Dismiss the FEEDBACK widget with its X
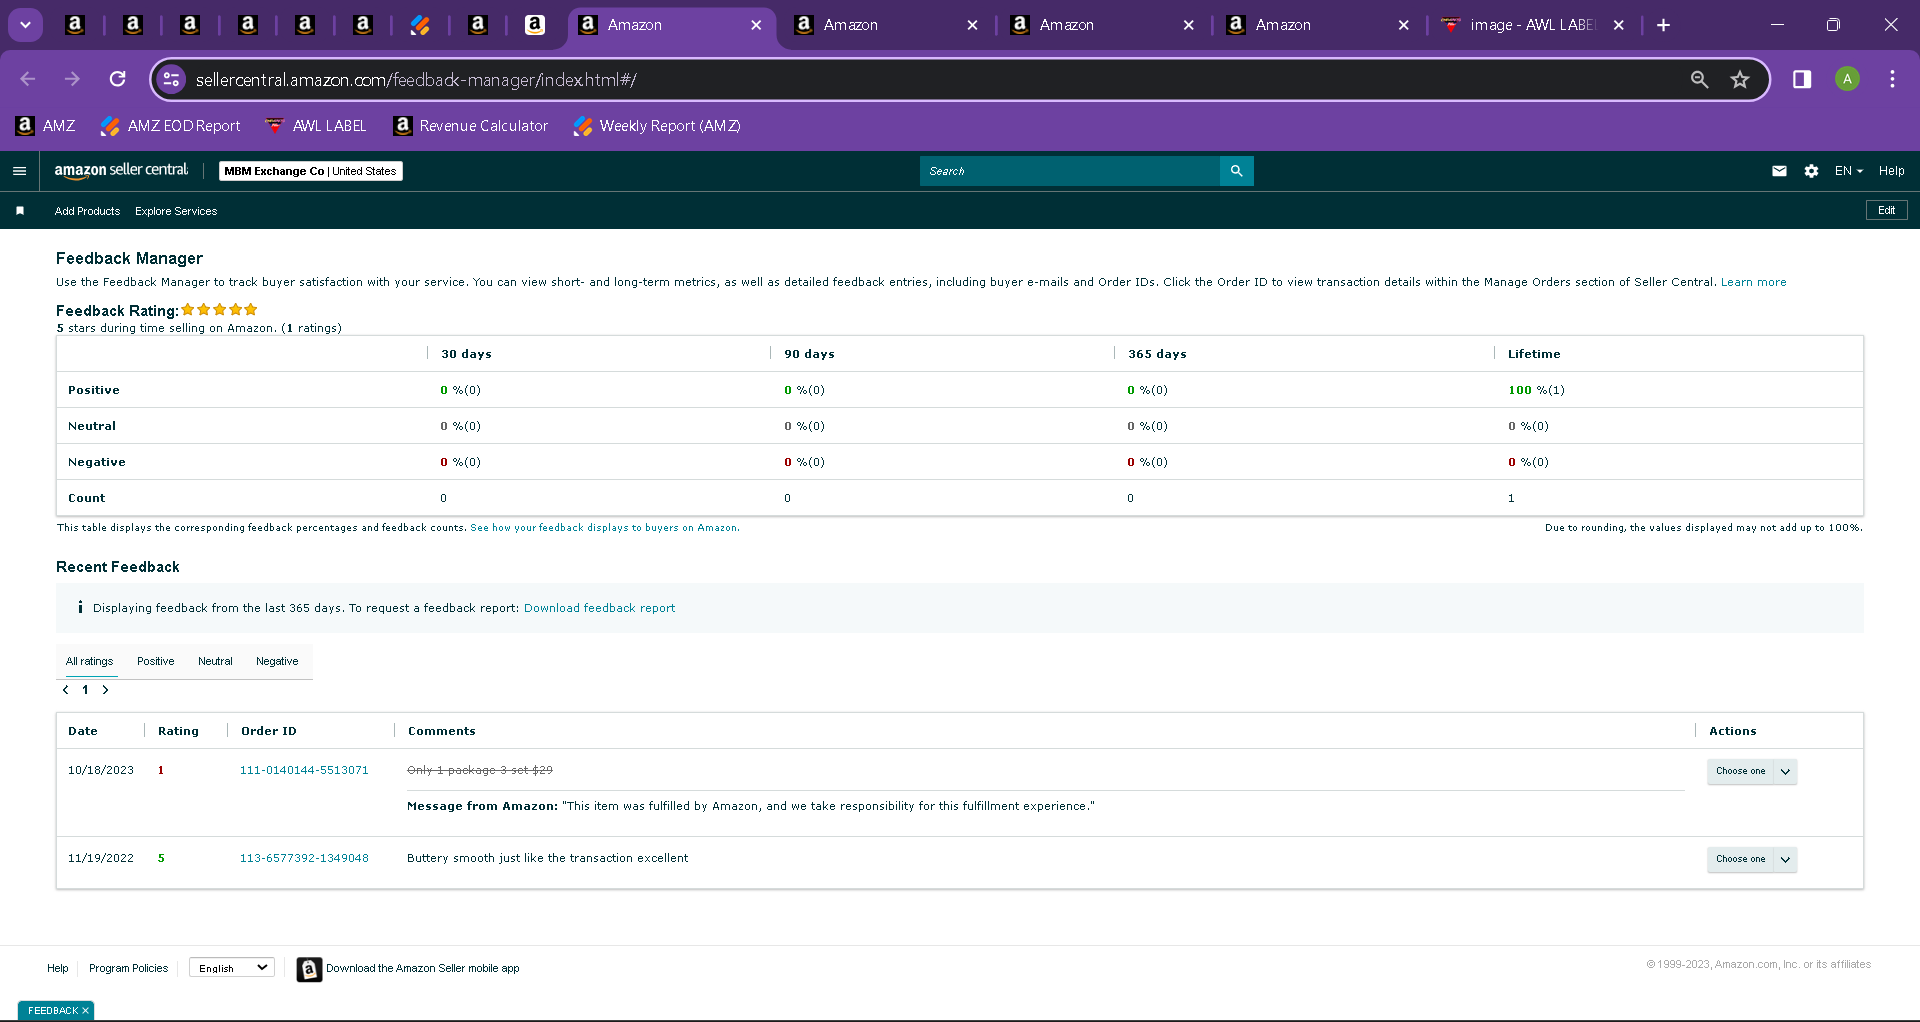Screen dimensions: 1920x1022 pyautogui.click(x=85, y=1011)
